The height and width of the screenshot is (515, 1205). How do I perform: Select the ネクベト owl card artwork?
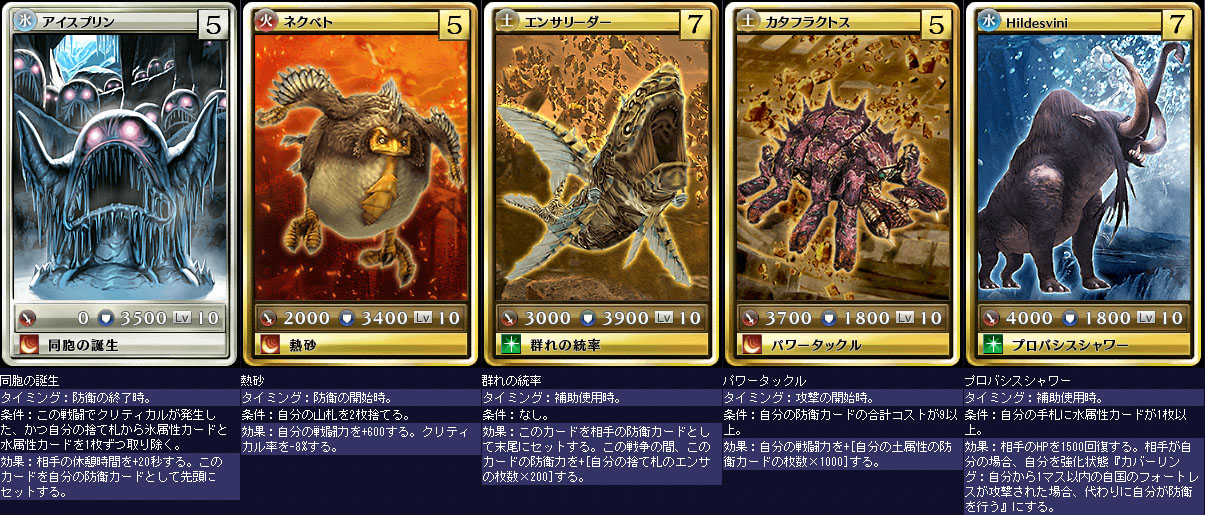[x=360, y=168]
